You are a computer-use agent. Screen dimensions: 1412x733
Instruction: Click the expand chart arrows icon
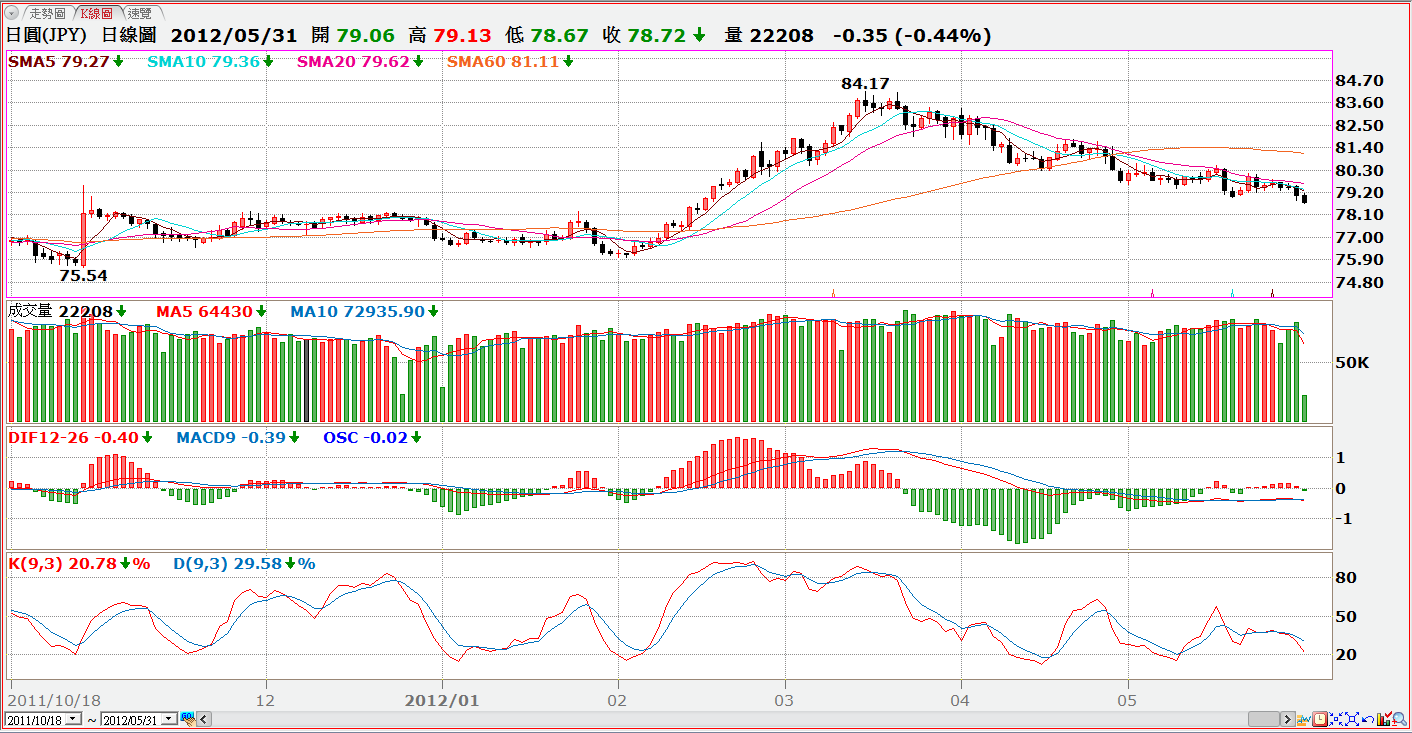(x=1352, y=719)
